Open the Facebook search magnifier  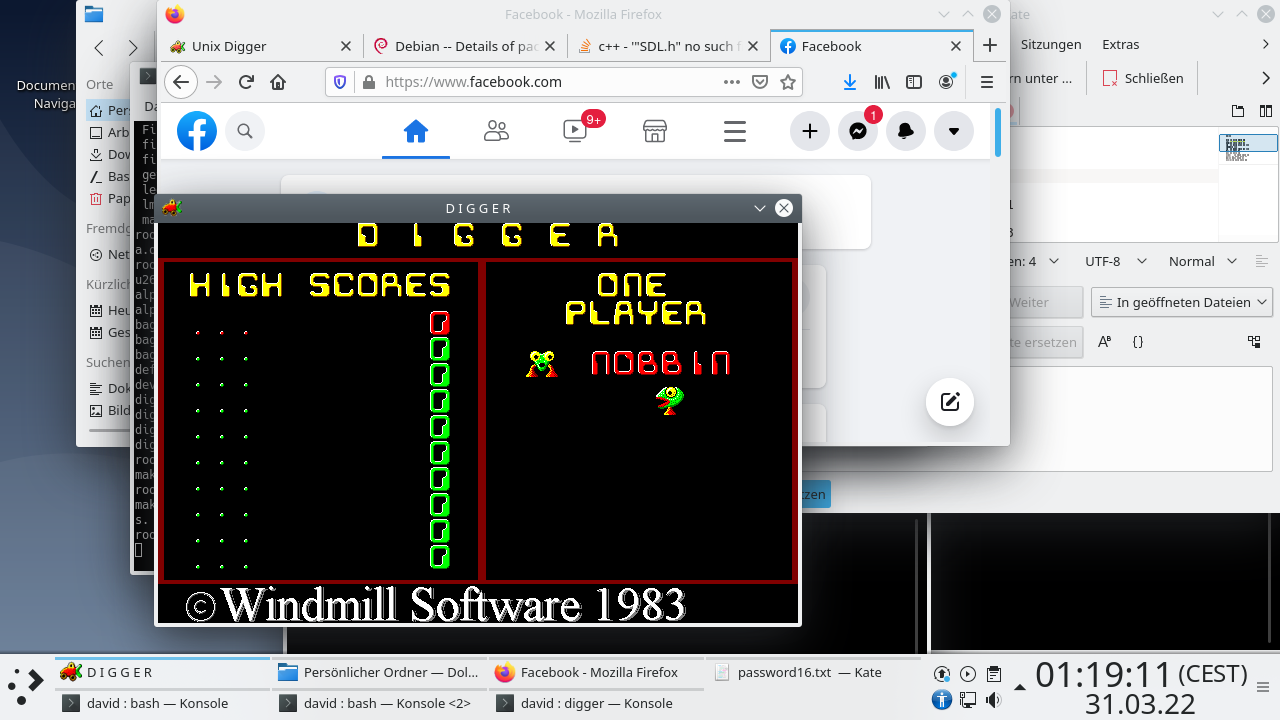click(x=245, y=131)
